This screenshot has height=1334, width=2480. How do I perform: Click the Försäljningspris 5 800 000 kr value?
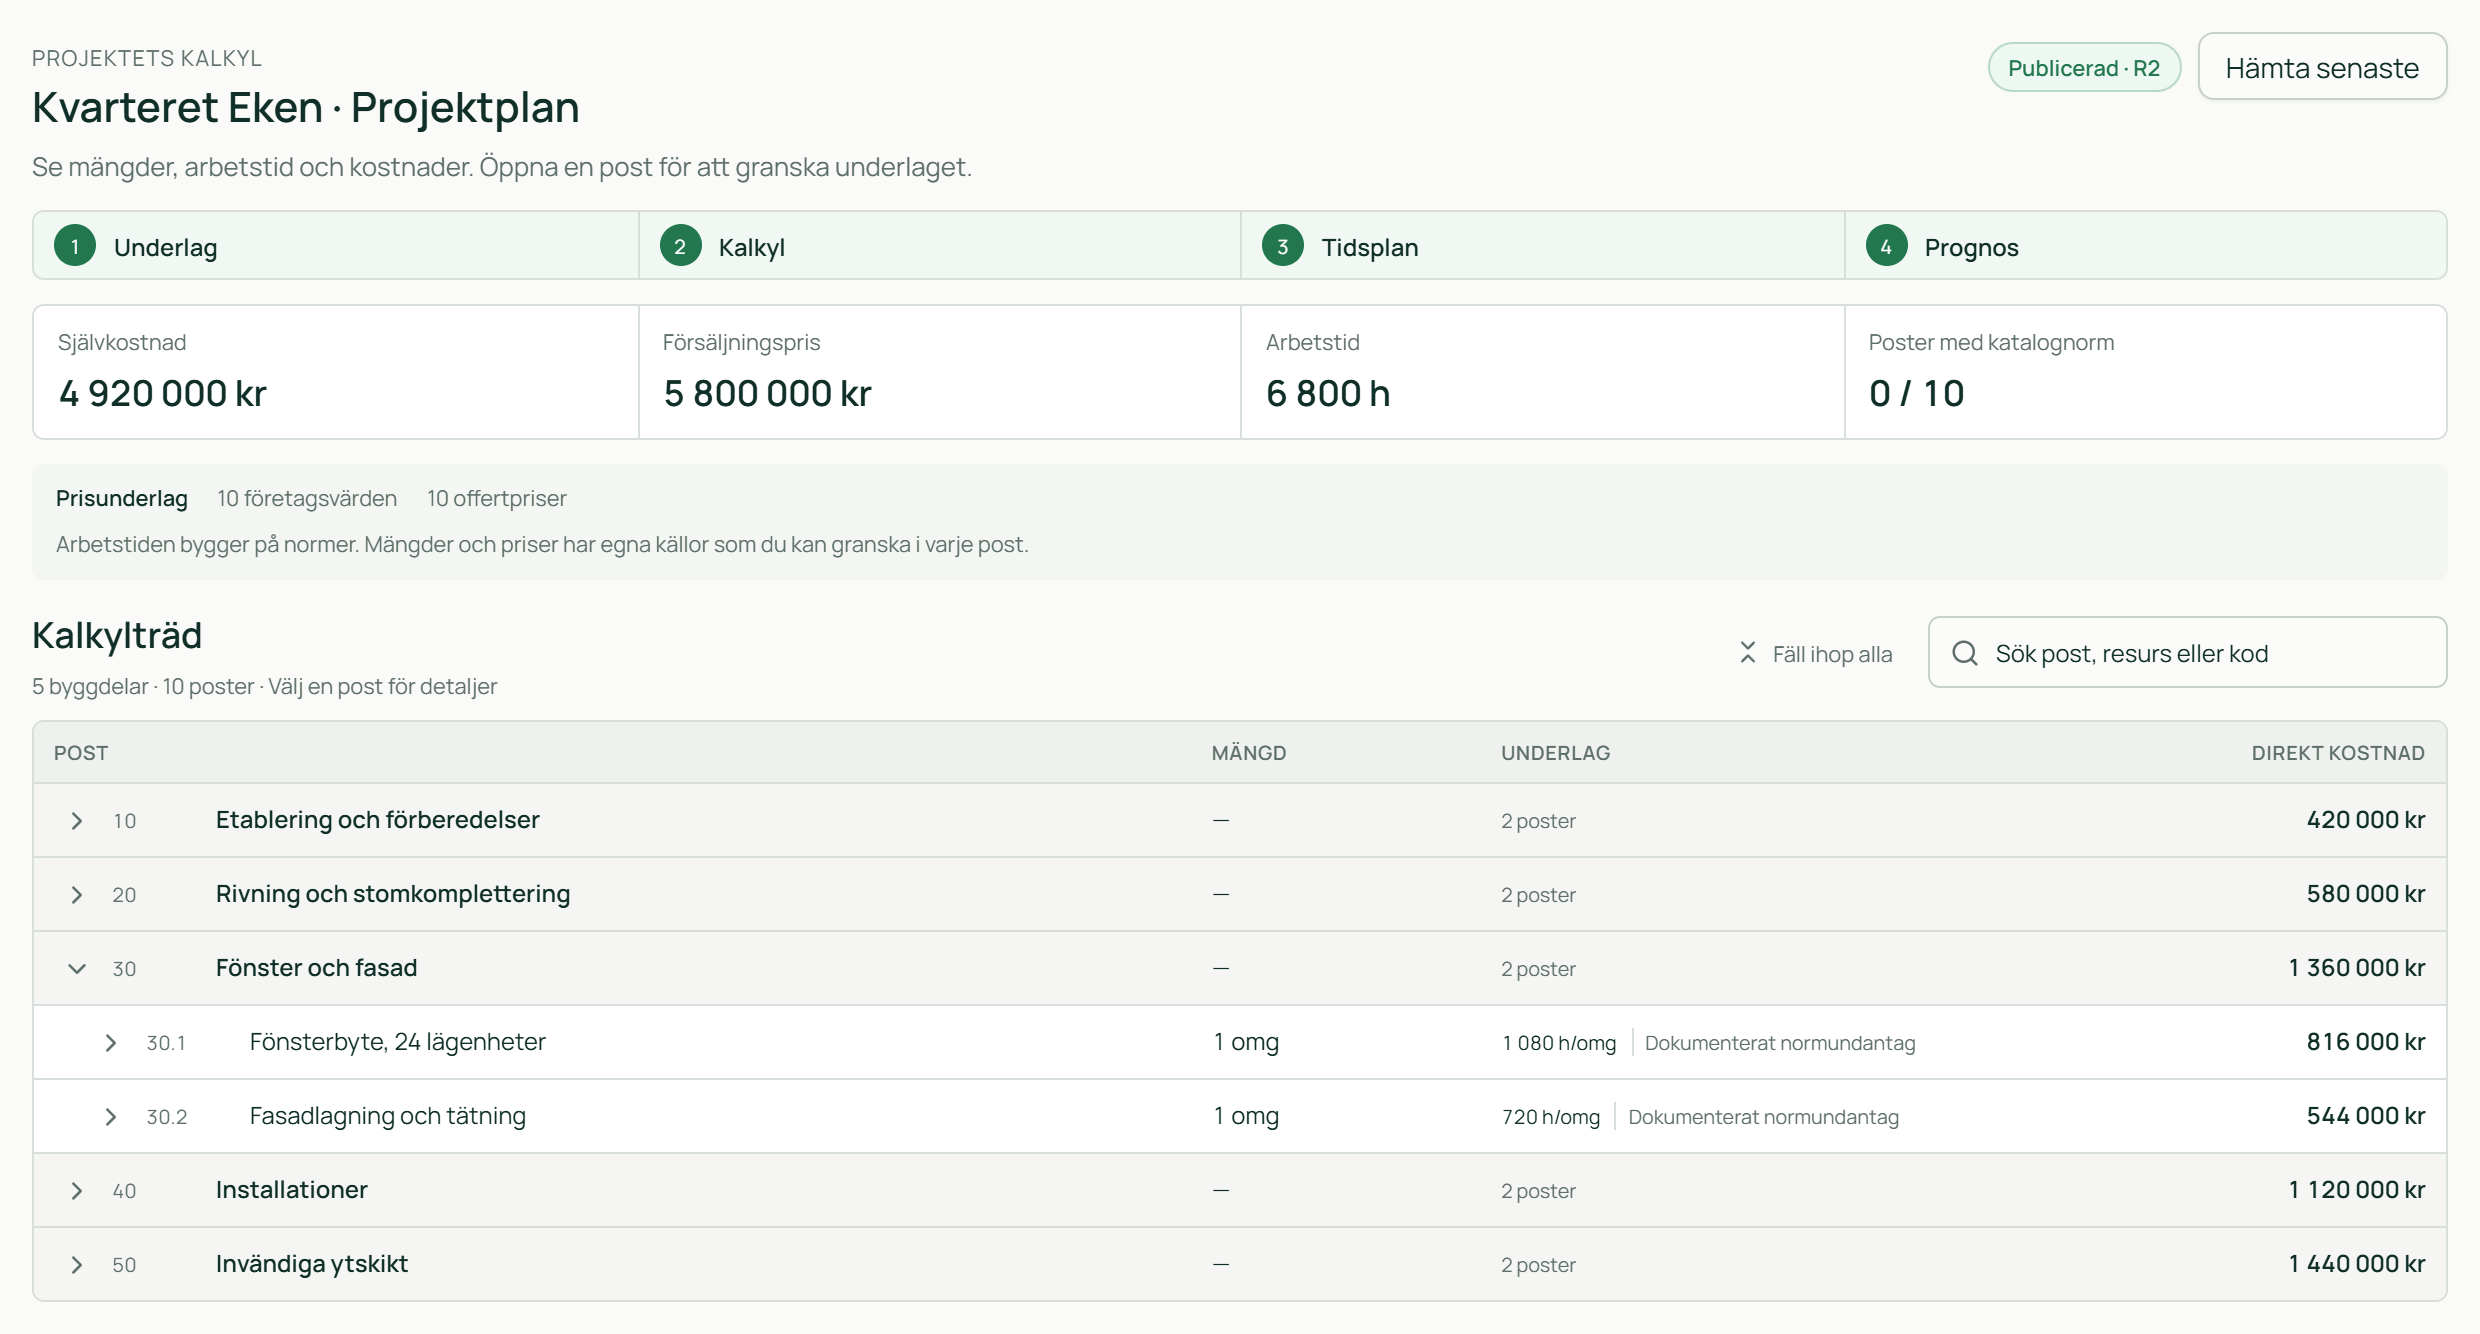tap(767, 393)
